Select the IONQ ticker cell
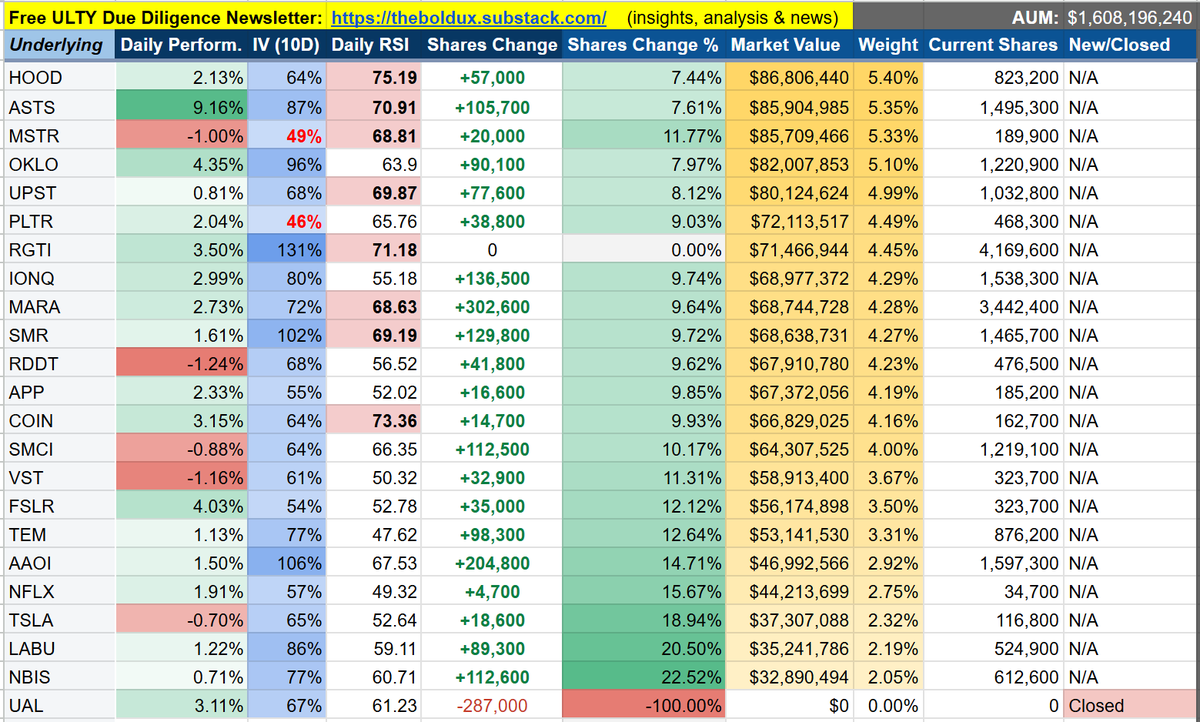 (x=57, y=278)
